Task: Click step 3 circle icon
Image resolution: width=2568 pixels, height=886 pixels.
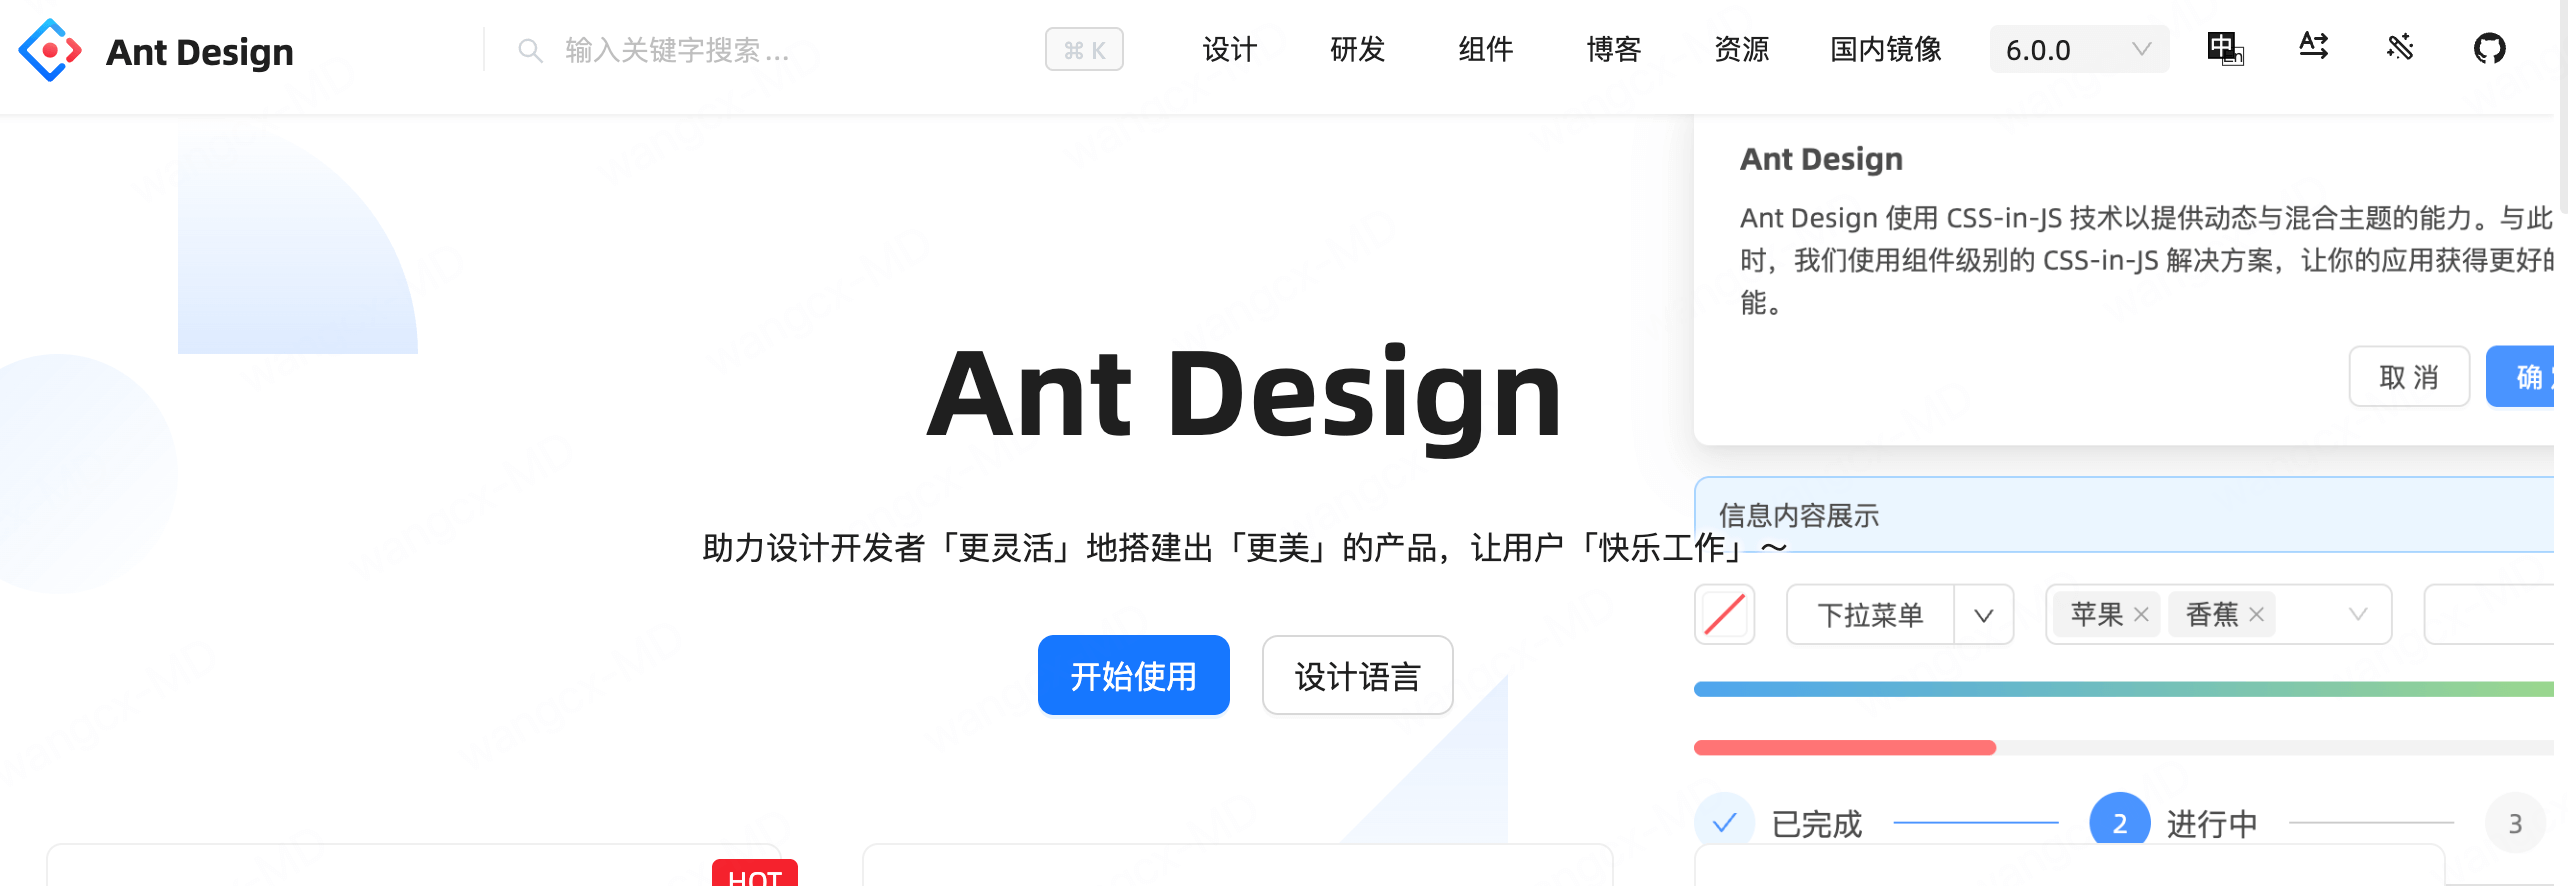Action: tap(2515, 823)
